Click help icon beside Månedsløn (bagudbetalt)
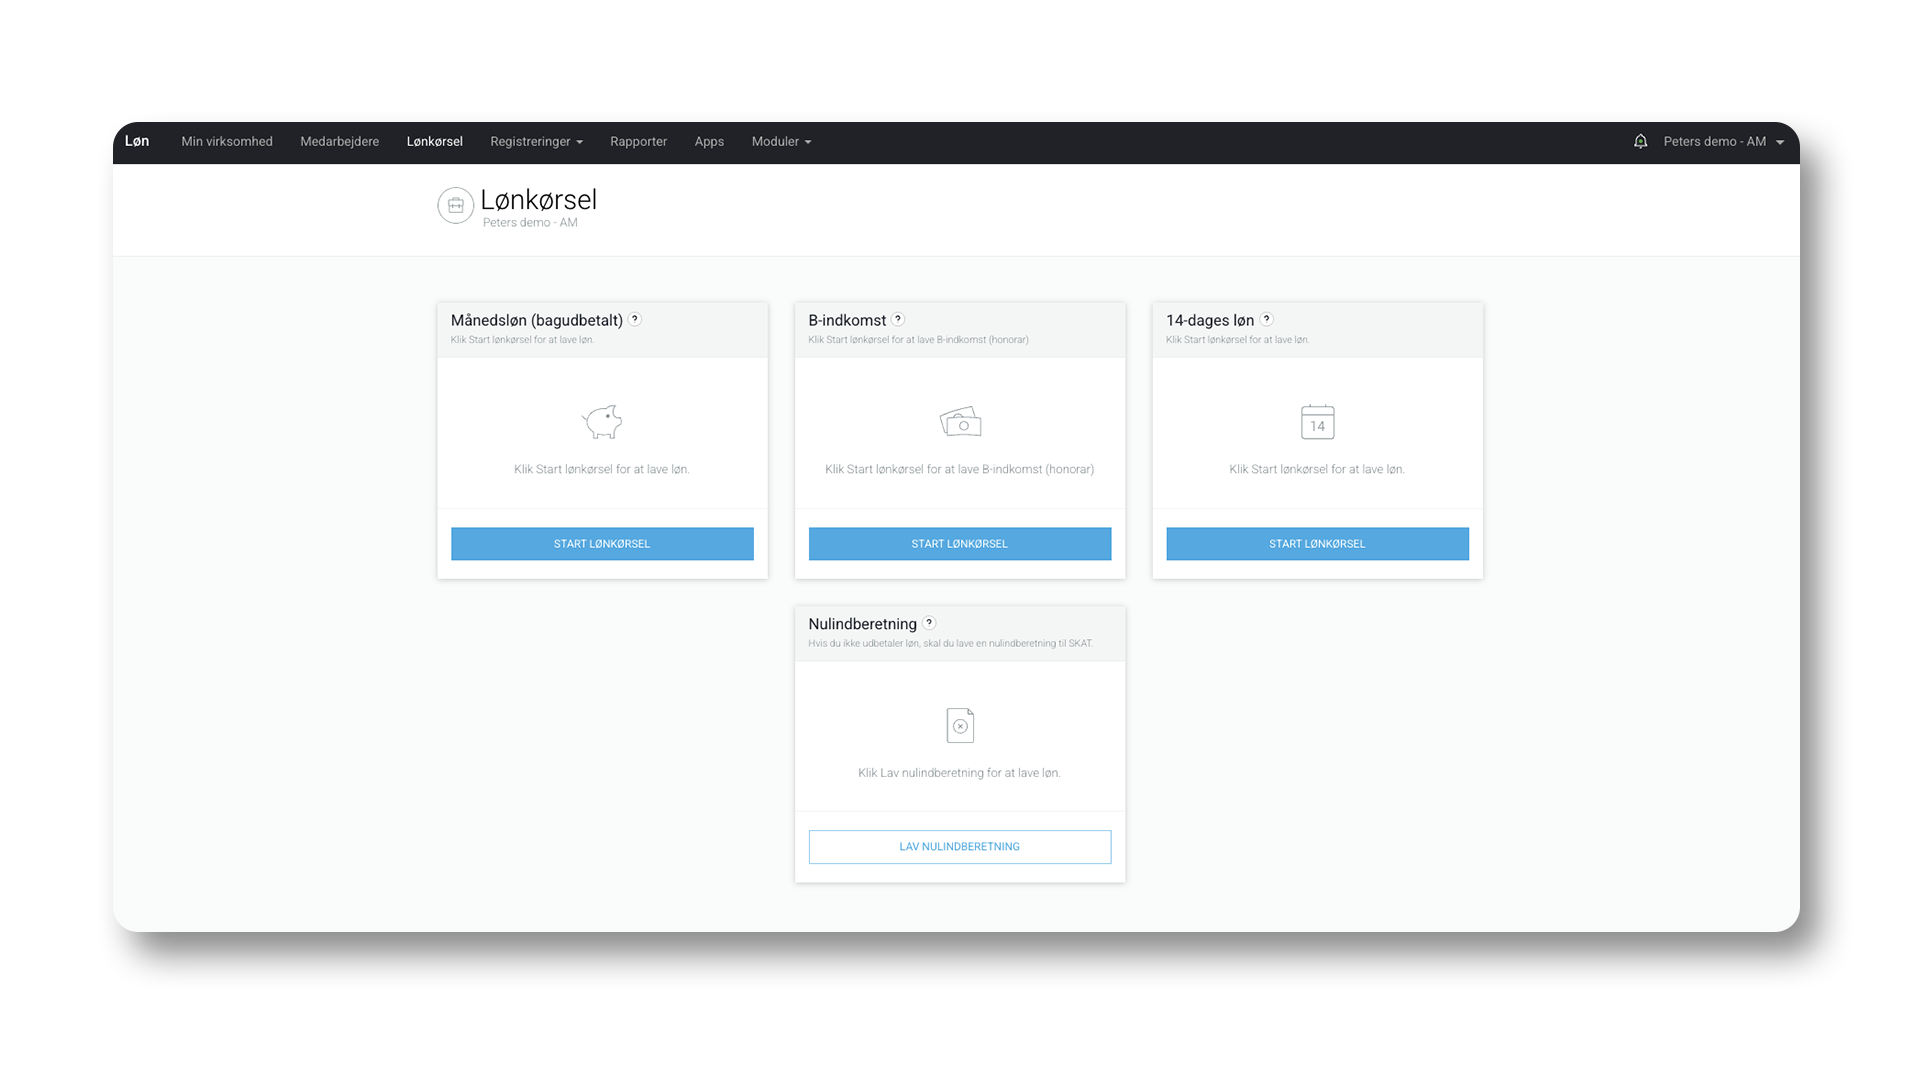The height and width of the screenshot is (1080, 1920). pos(635,319)
